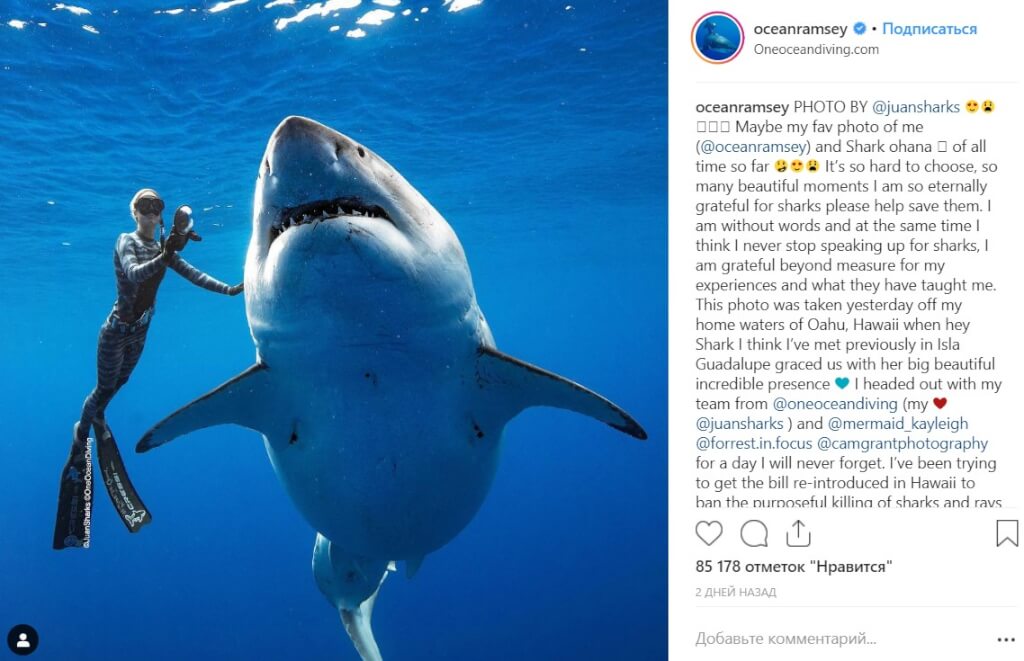Open @oneoceandiving team mention
The width and height of the screenshot is (1024, 661).
pyautogui.click(x=836, y=403)
